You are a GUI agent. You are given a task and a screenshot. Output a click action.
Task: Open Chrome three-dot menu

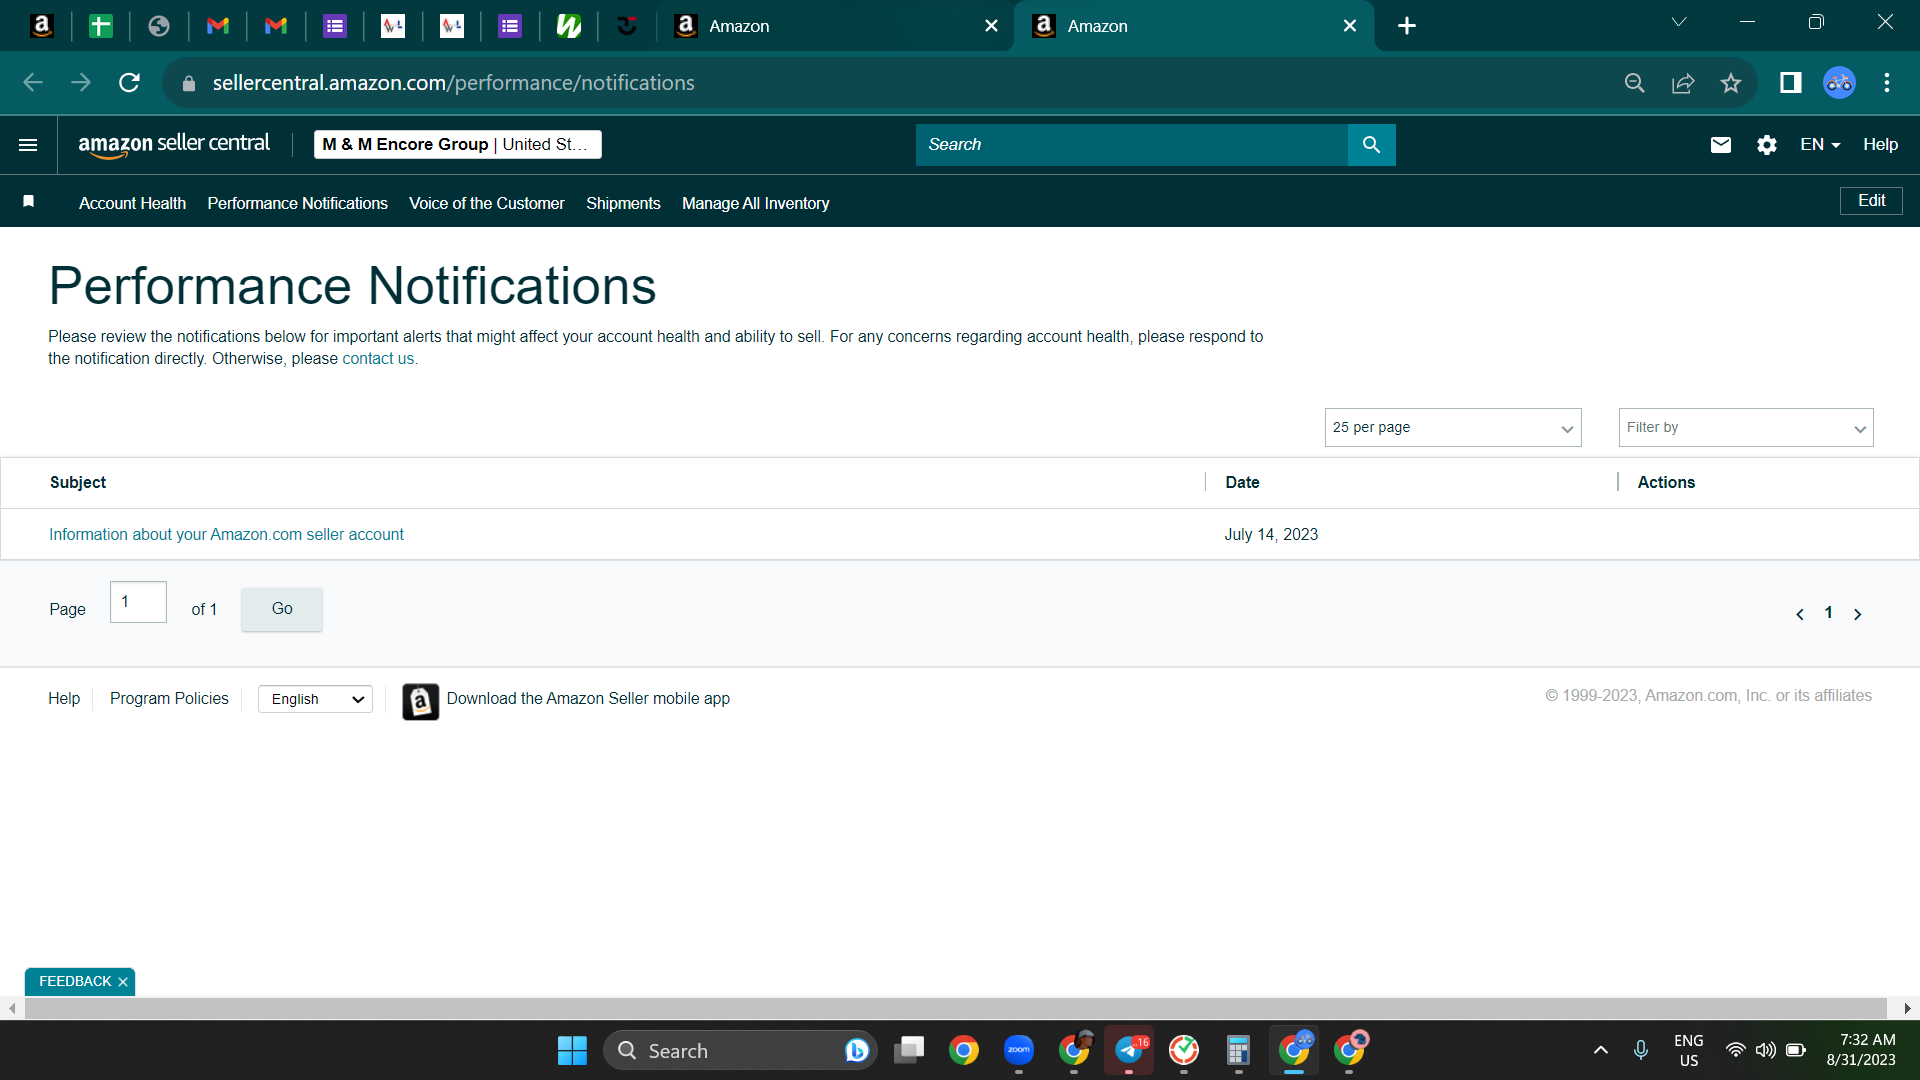click(1887, 83)
